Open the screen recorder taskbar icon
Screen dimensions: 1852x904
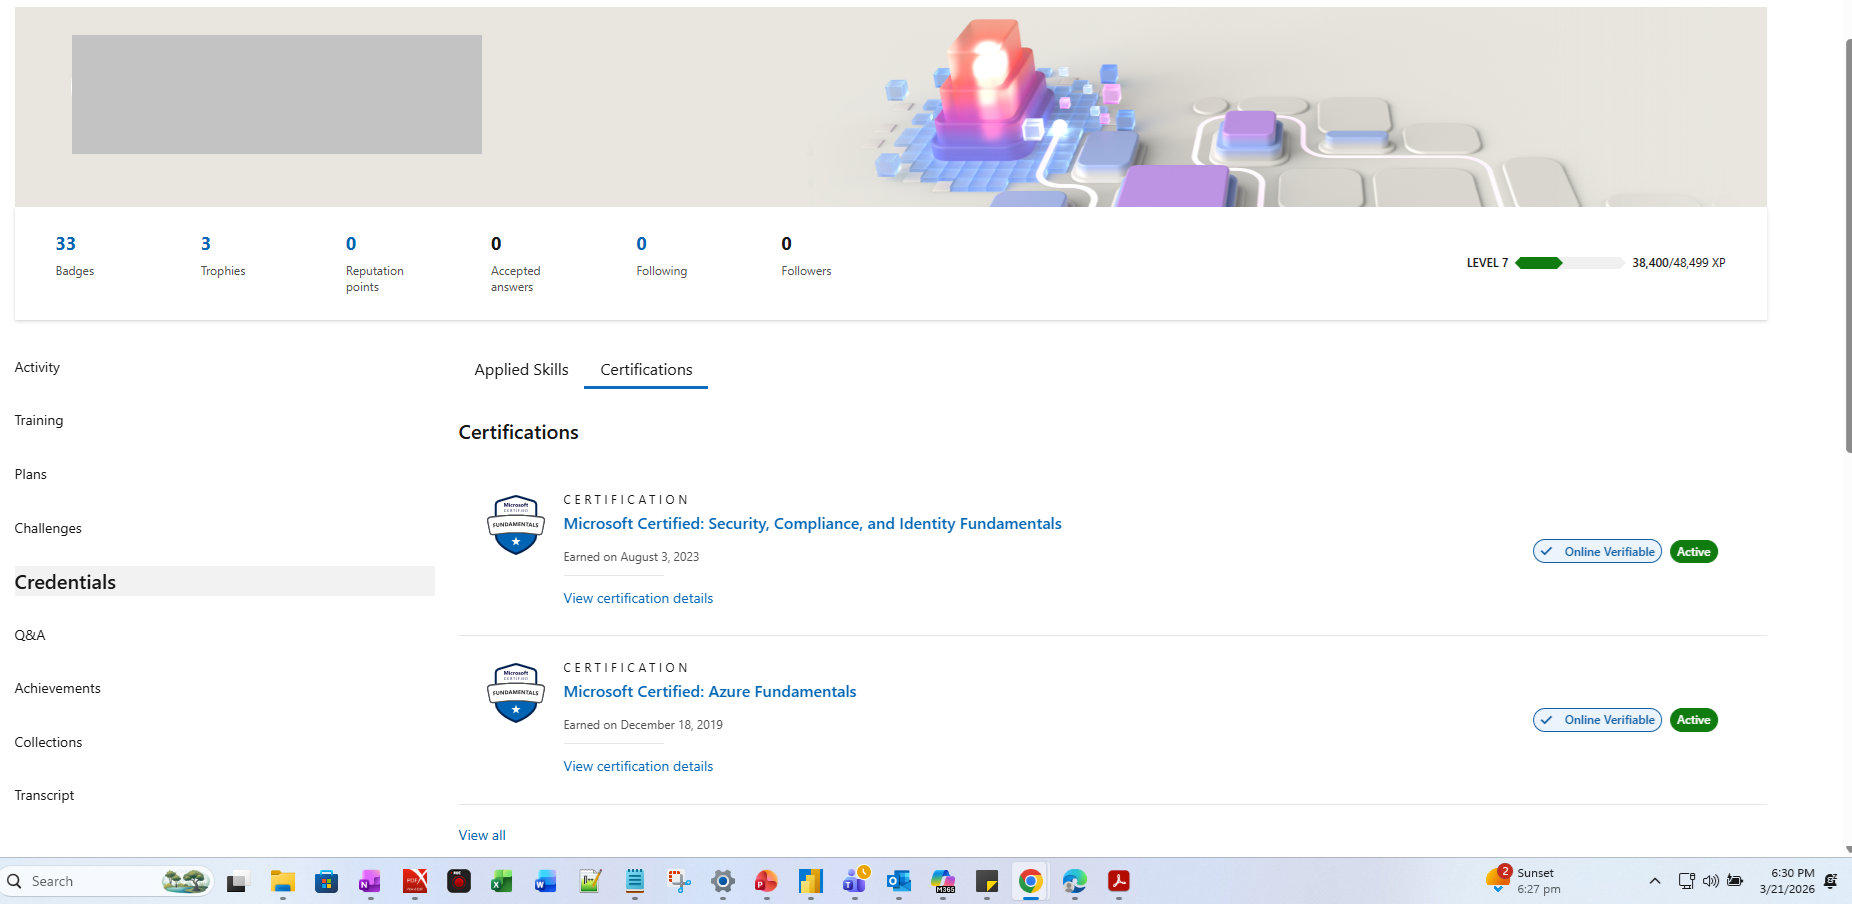(459, 881)
